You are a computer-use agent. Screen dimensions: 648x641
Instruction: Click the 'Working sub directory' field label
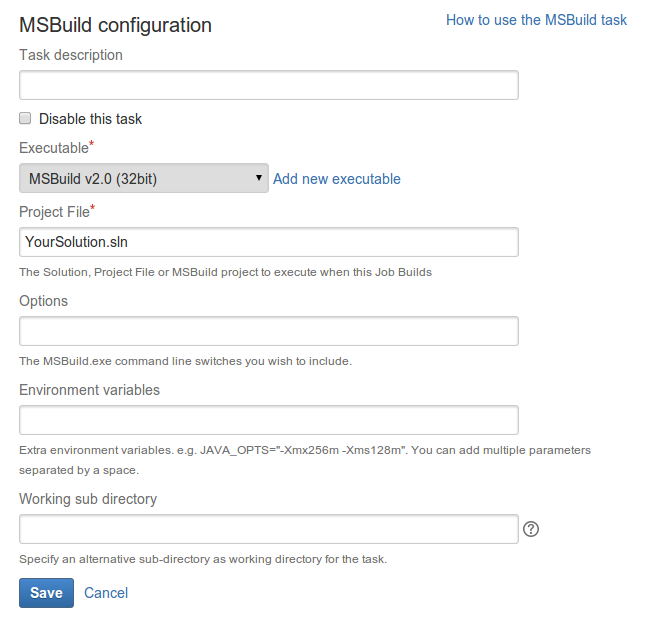(x=88, y=499)
